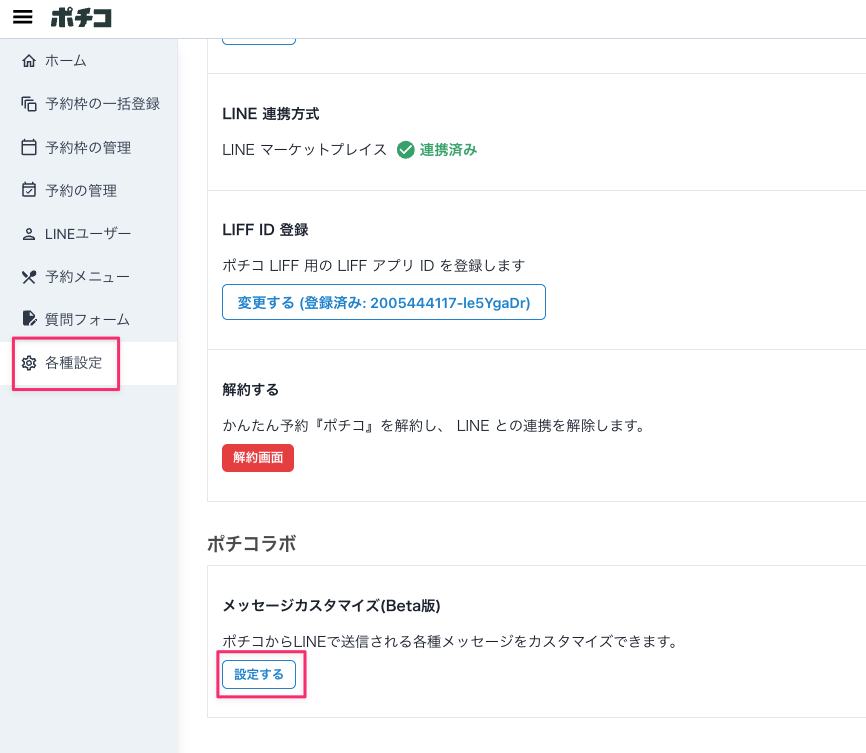
Task: Click the 連携済み status text
Action: click(448, 150)
